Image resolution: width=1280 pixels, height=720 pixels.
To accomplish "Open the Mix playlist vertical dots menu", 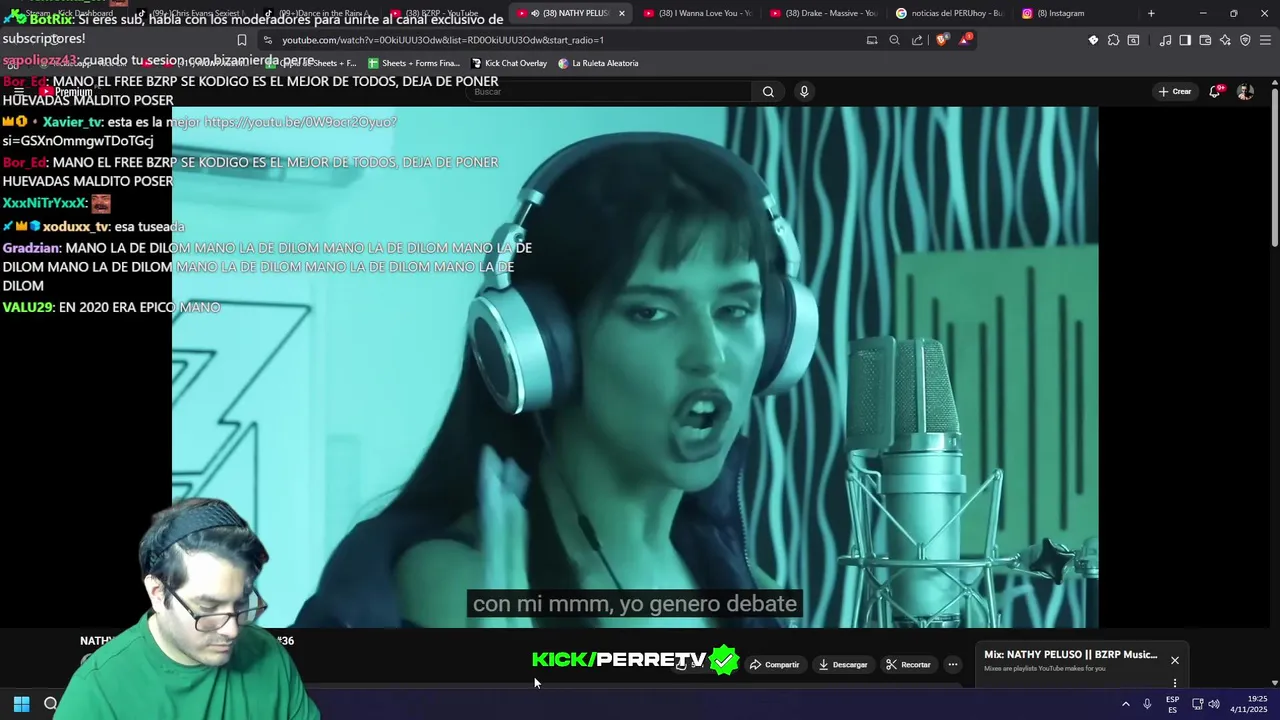I will (x=1175, y=683).
